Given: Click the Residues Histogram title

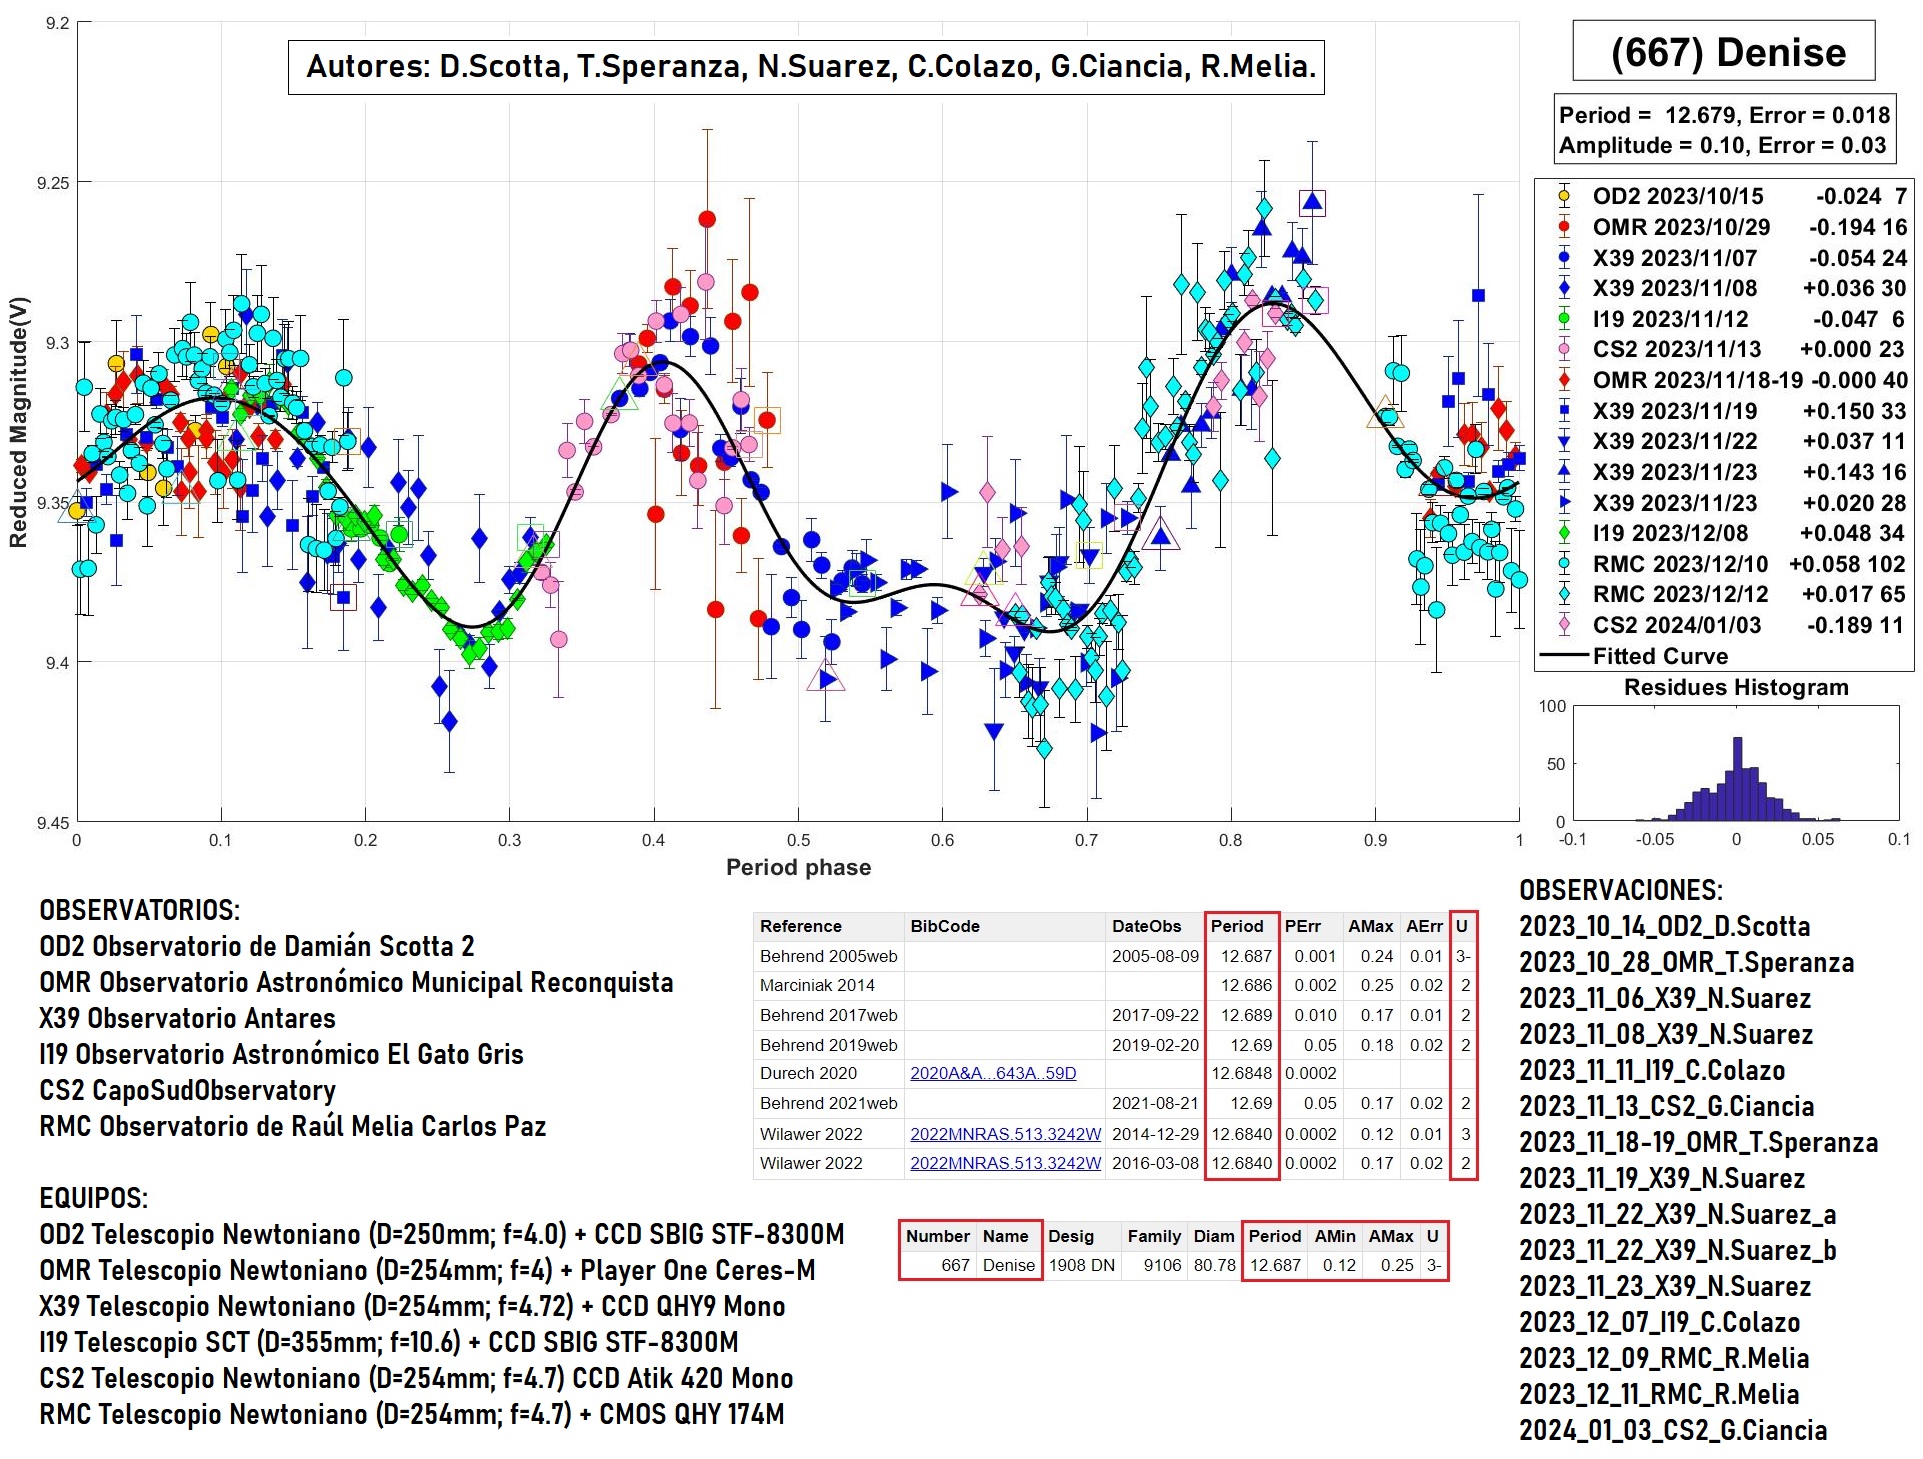Looking at the screenshot, I should coord(1736,687).
